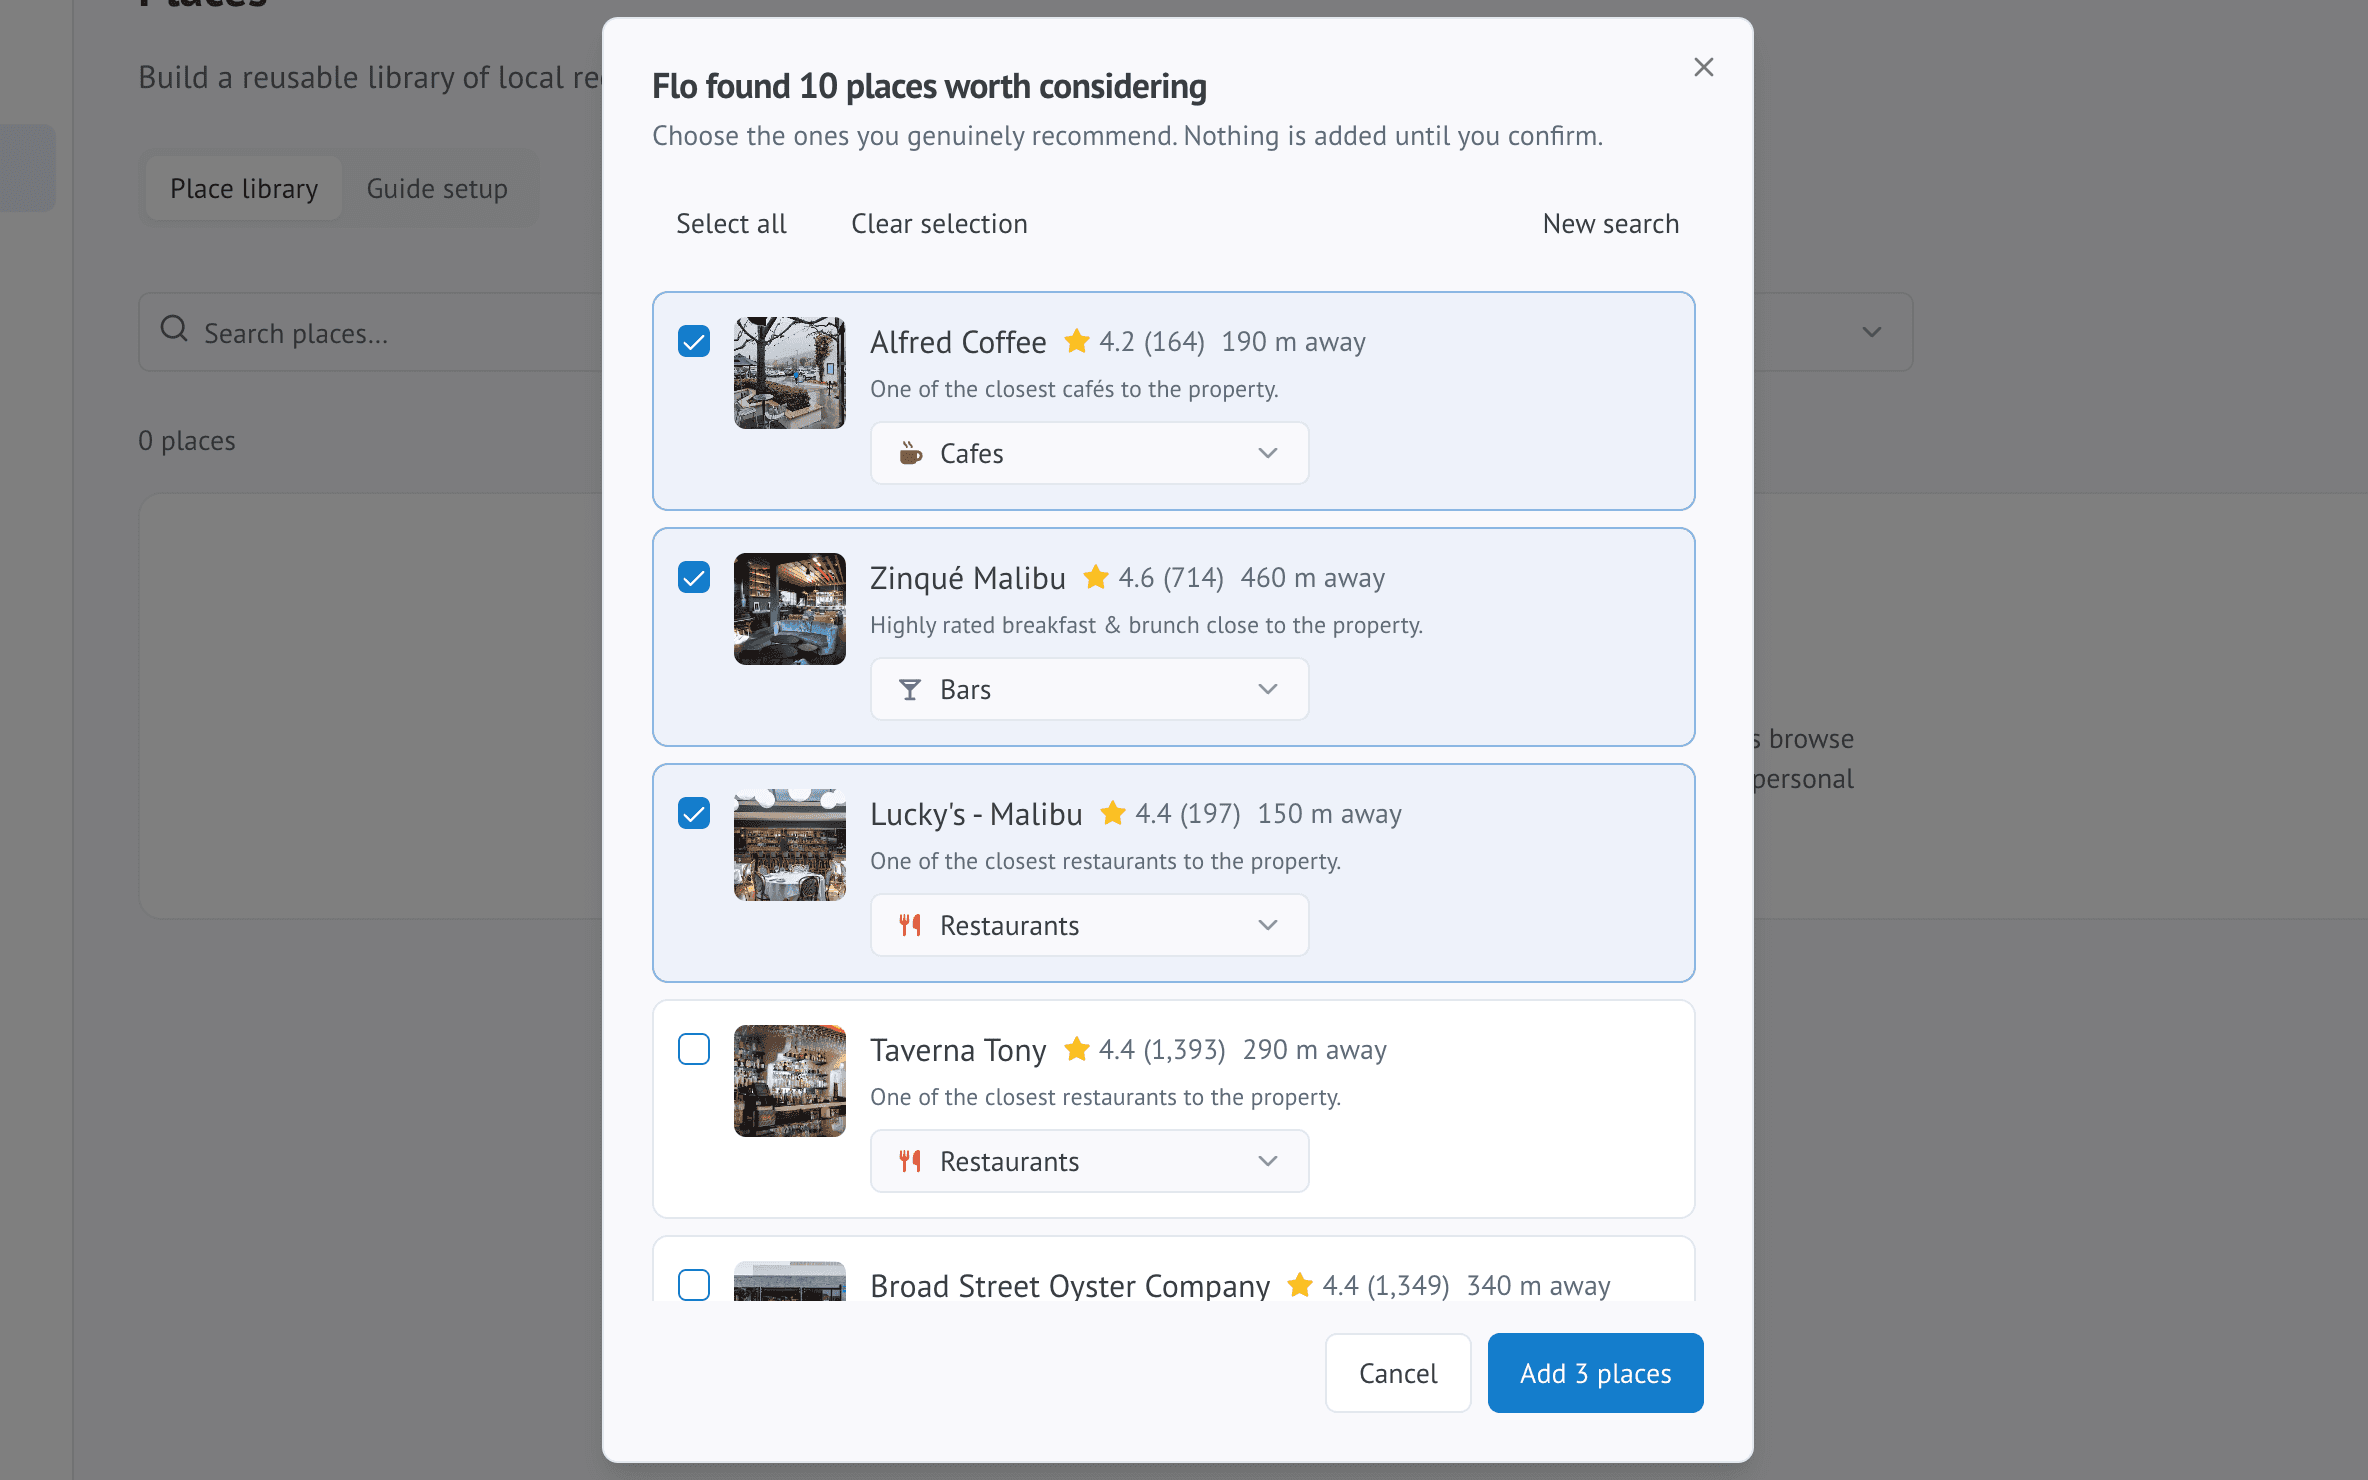The width and height of the screenshot is (2368, 1480).
Task: Open the Restaurants dropdown for Lucky's - Malibu
Action: pyautogui.click(x=1089, y=925)
